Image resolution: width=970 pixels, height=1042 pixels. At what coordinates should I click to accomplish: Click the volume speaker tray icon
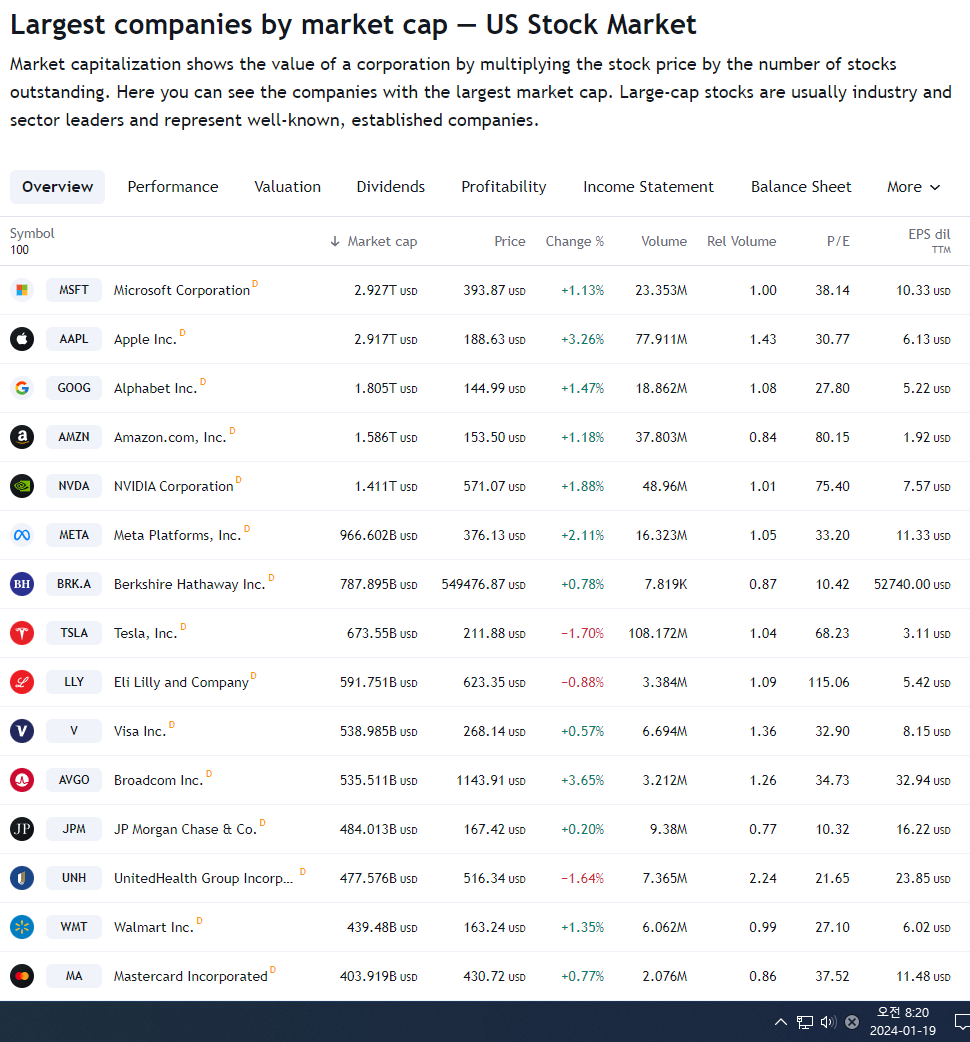828,1022
